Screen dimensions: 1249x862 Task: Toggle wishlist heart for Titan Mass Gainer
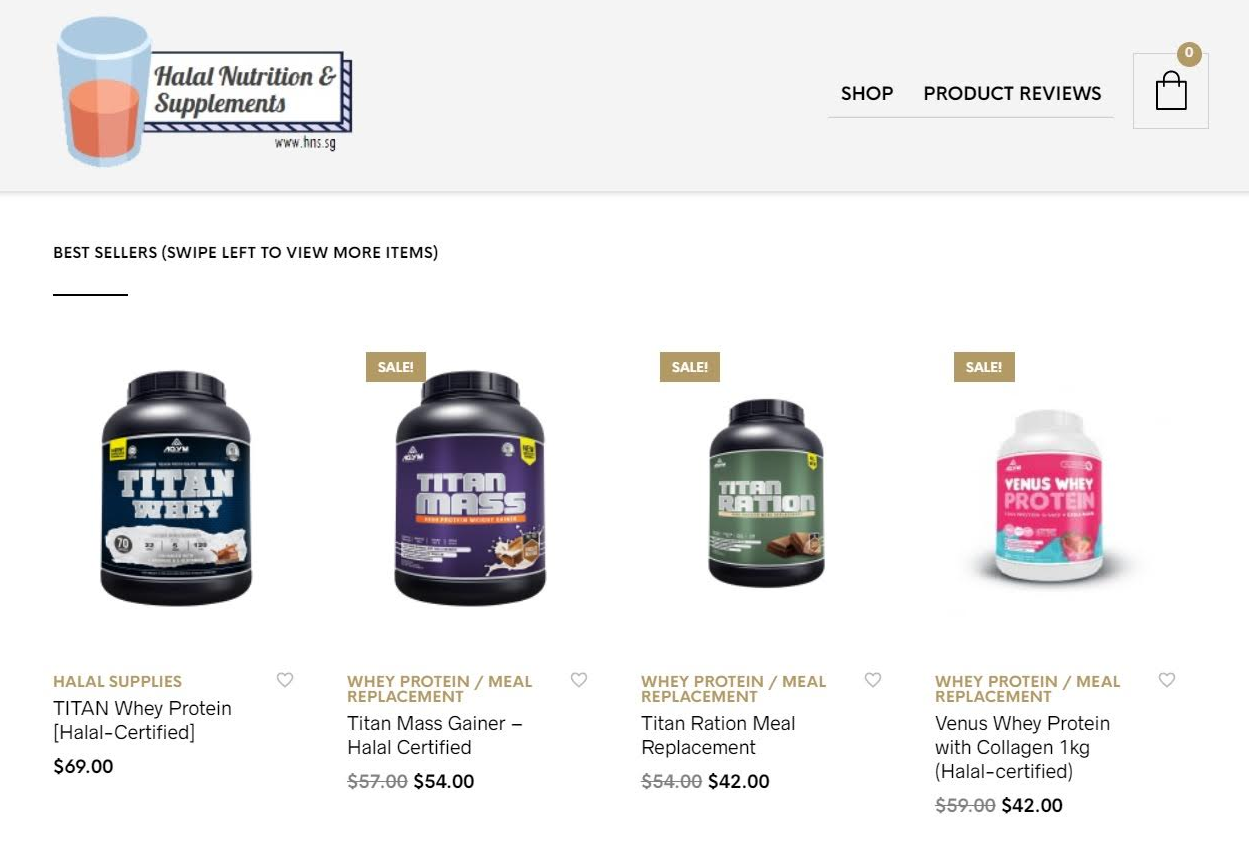579,680
